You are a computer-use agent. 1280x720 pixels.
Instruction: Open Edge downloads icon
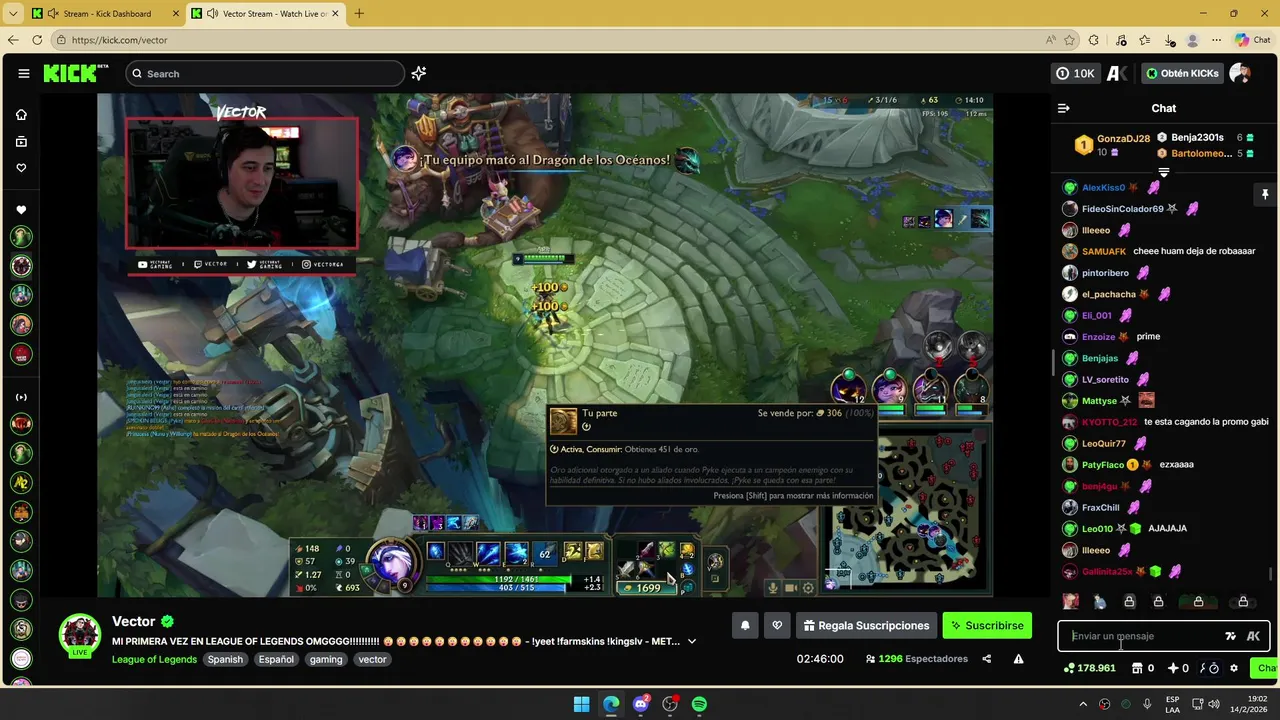(x=1169, y=40)
